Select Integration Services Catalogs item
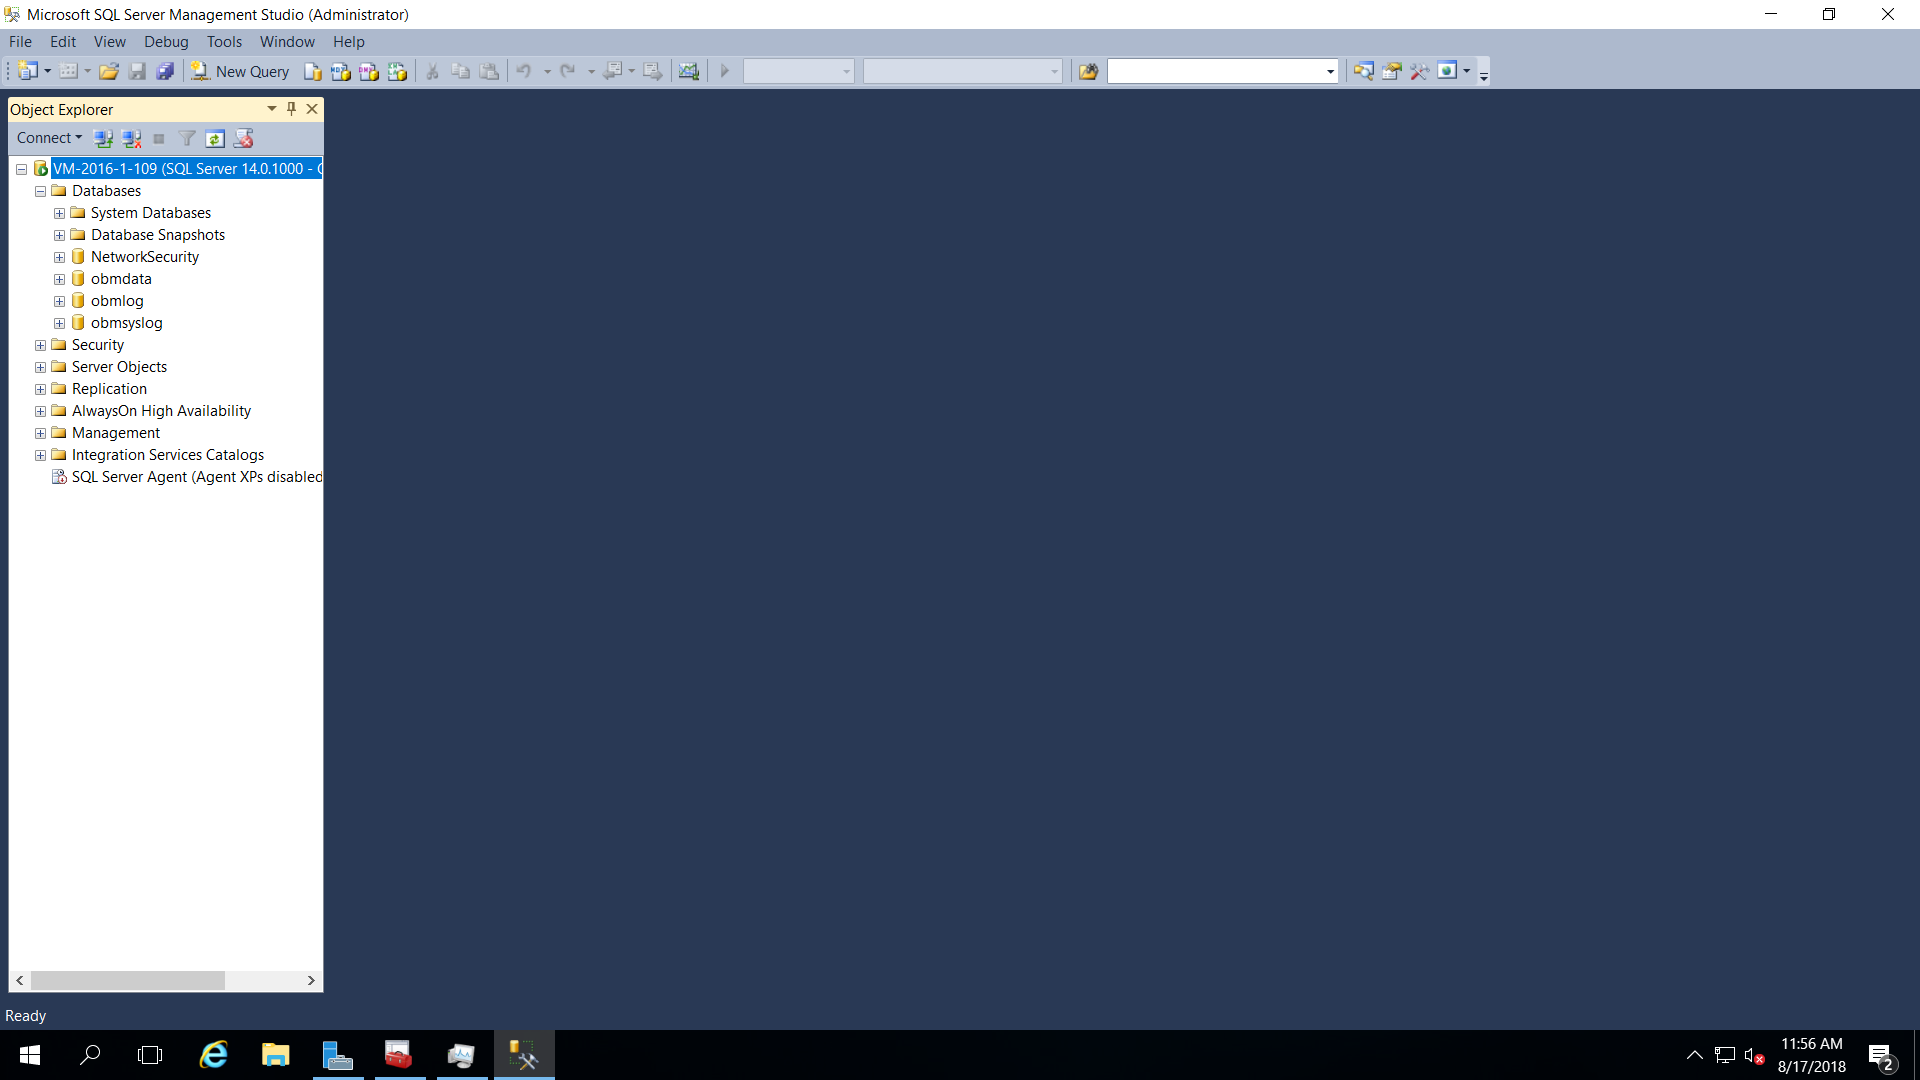 [x=168, y=455]
